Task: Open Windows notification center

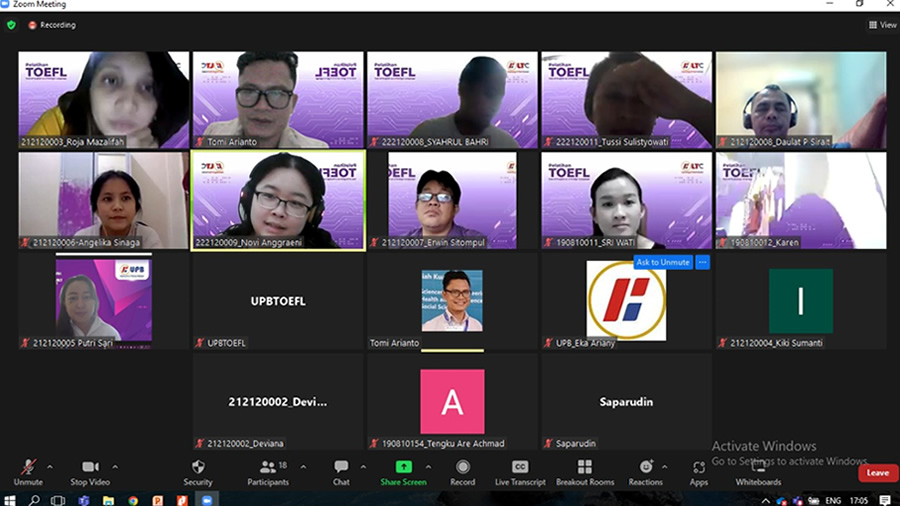Action: pos(885,501)
